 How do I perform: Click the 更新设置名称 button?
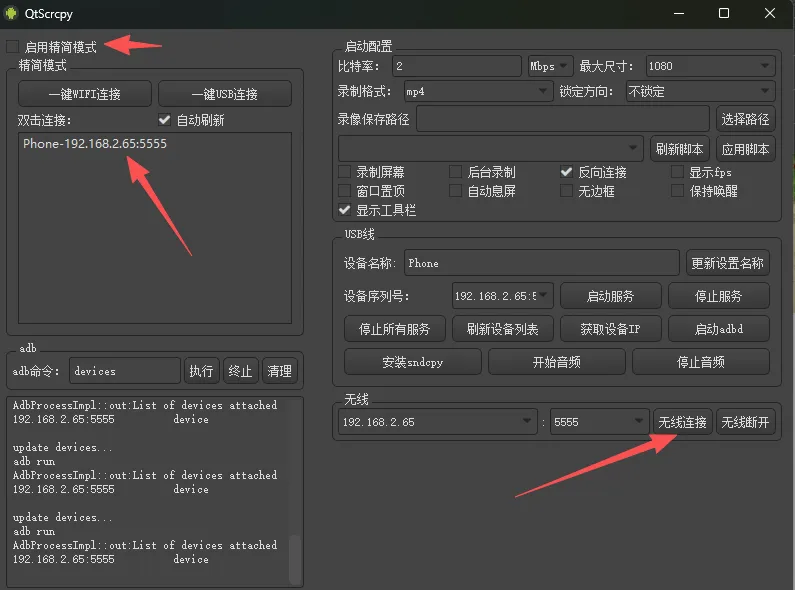tap(727, 263)
